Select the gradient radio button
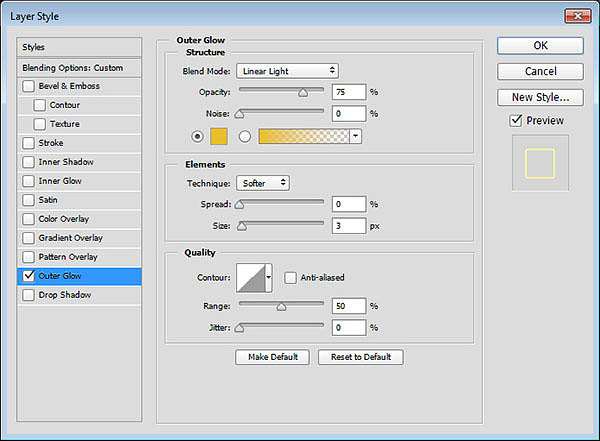600x441 pixels. point(245,136)
